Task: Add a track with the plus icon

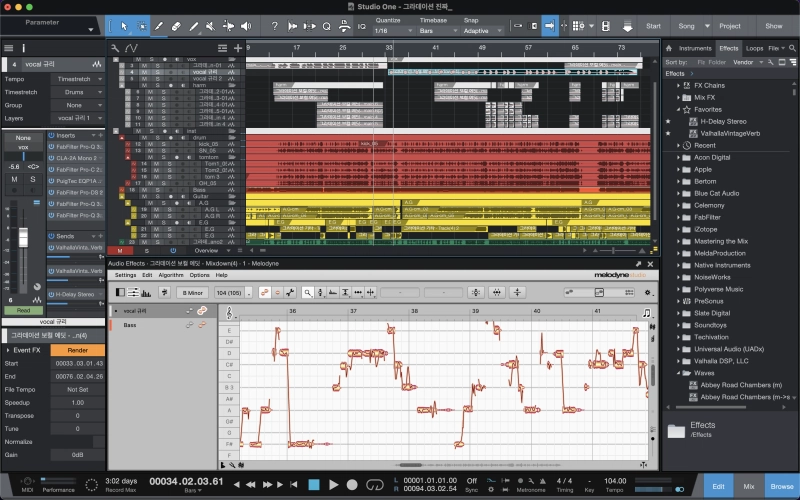Action: [x=237, y=47]
